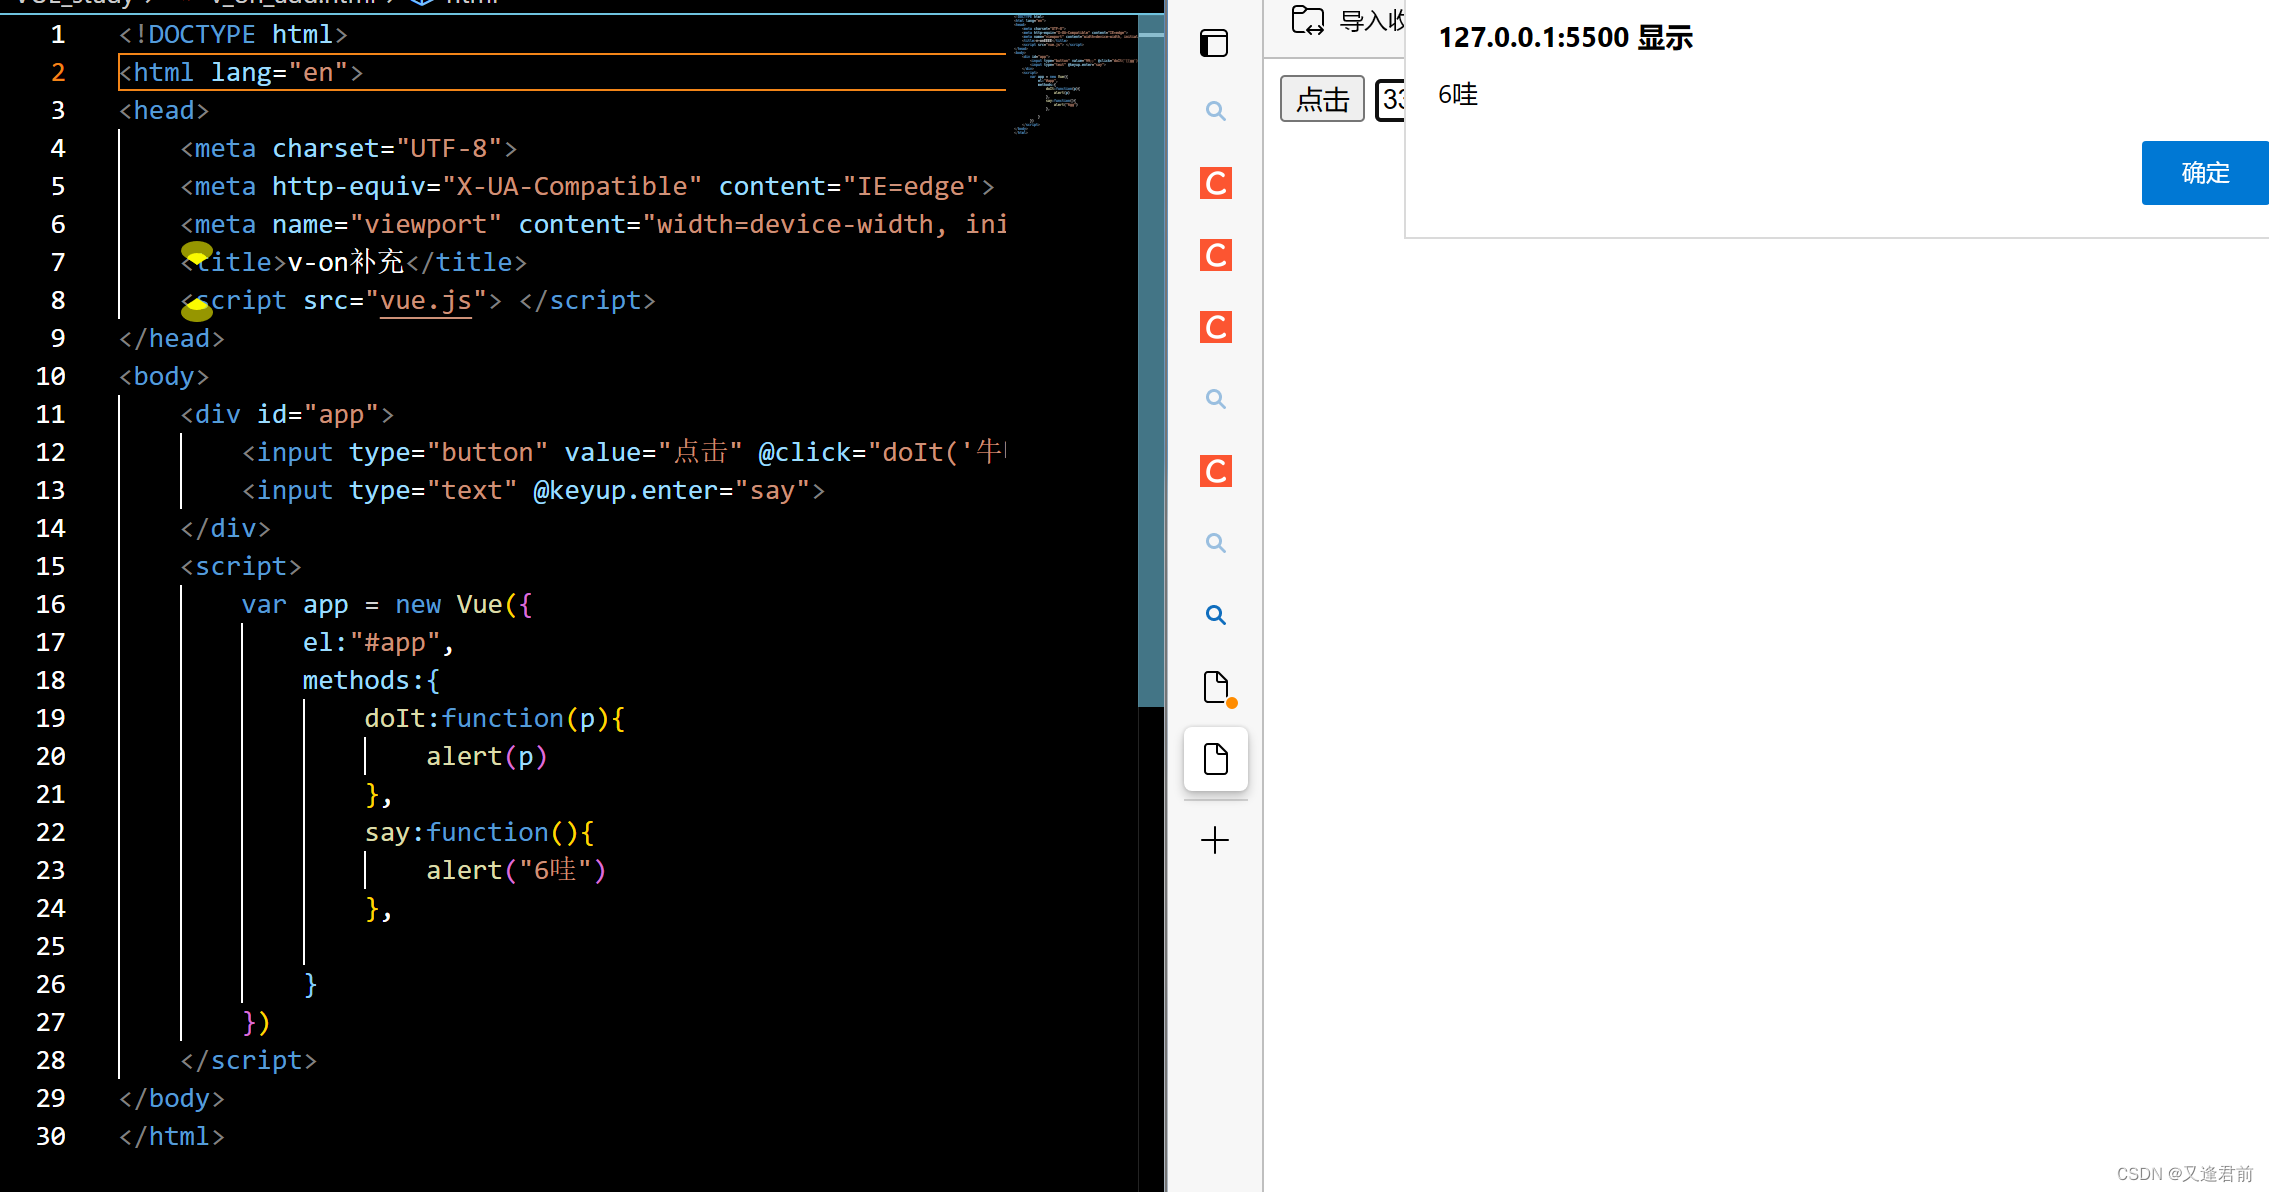Click the 点击 button on the page

[1322, 99]
